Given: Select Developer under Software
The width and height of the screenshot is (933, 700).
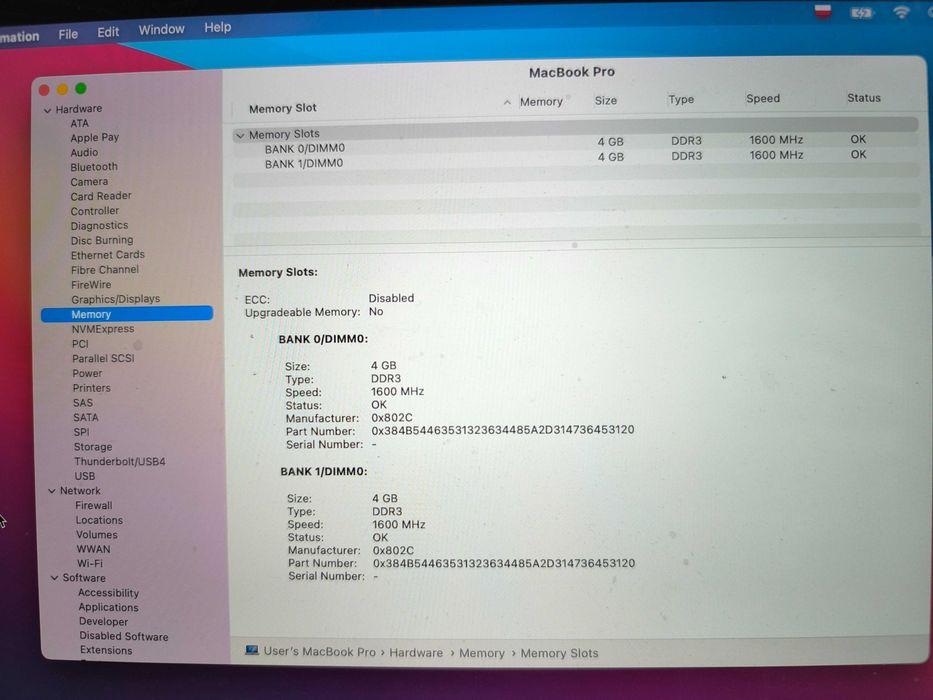Looking at the screenshot, I should tap(104, 621).
